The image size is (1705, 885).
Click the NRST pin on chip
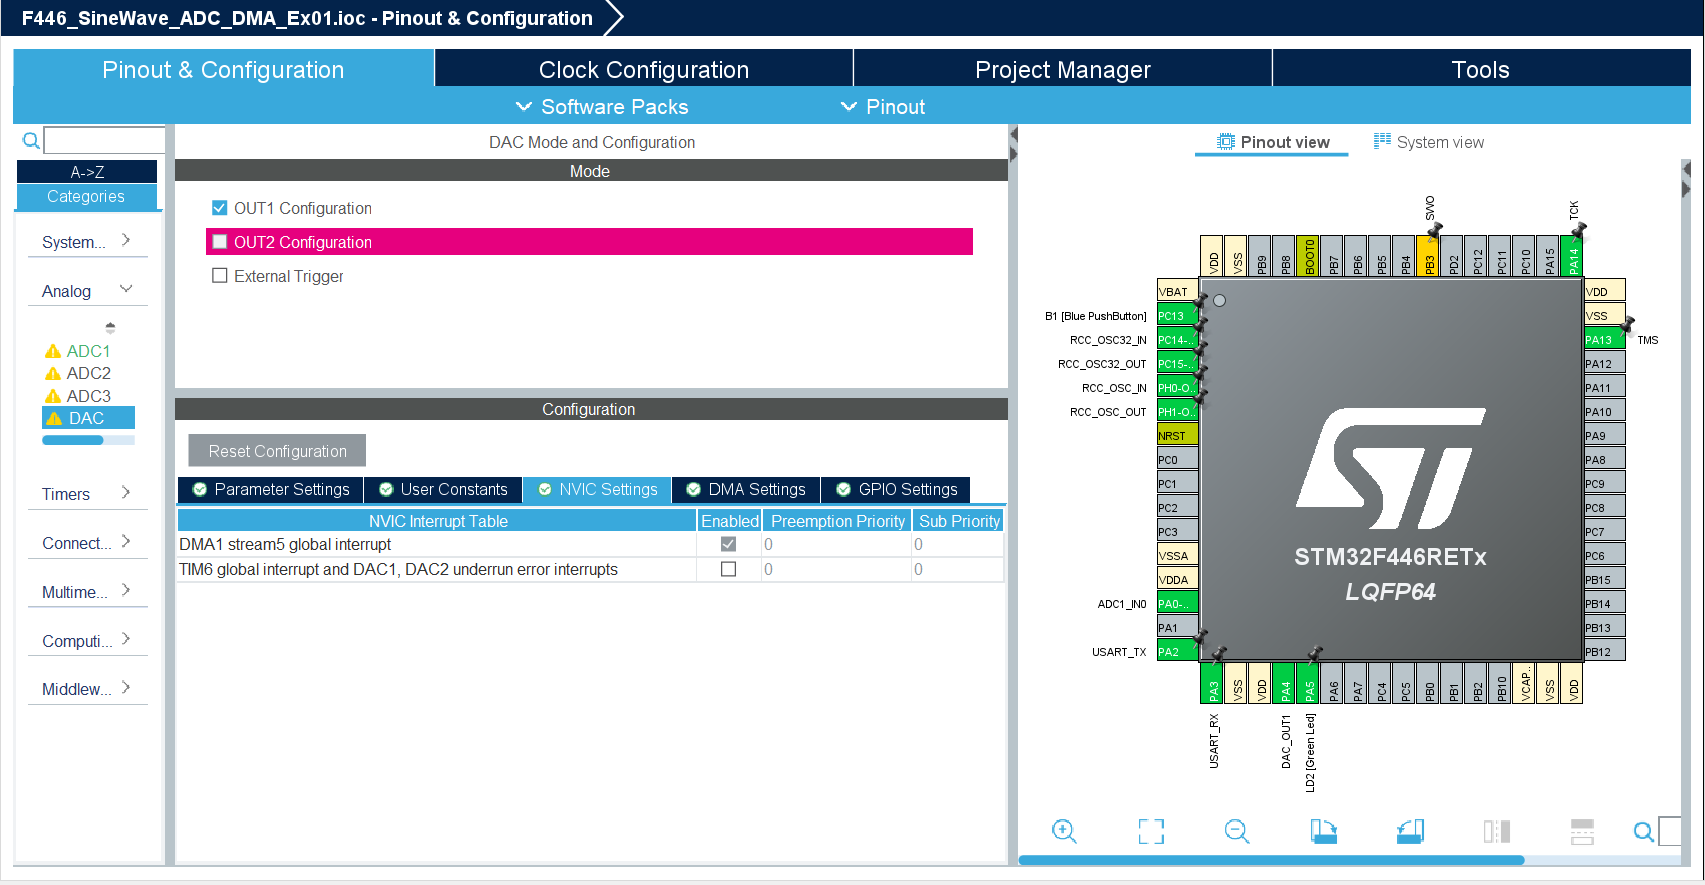tap(1177, 435)
